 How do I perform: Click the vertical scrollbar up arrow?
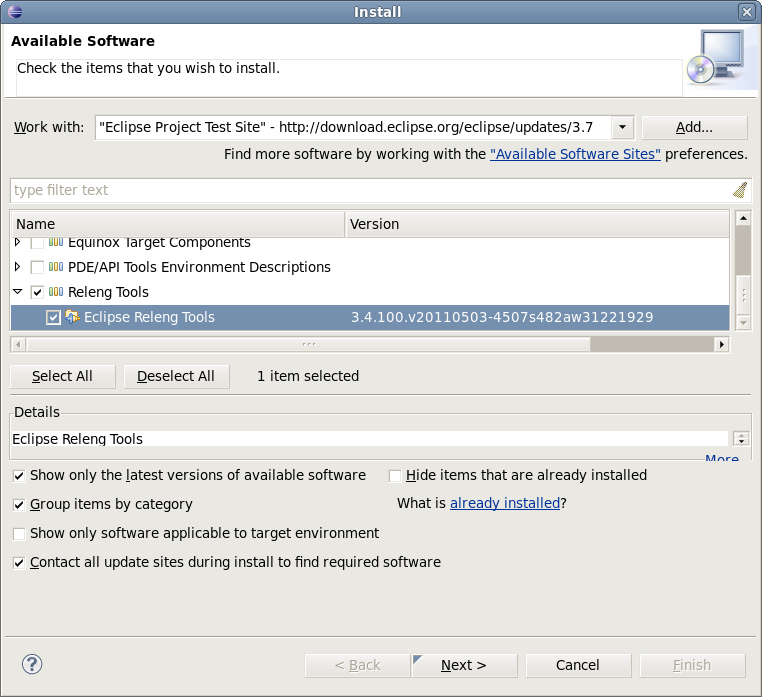click(x=743, y=218)
